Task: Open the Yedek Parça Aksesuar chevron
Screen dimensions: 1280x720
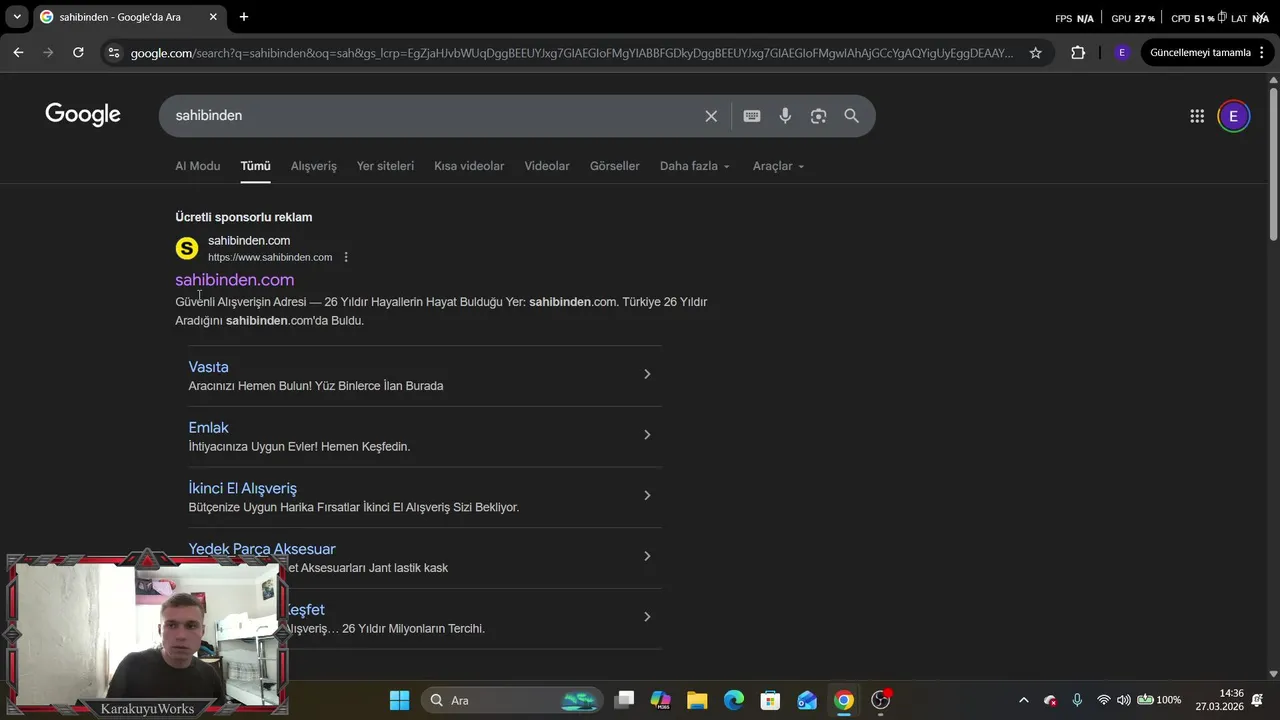Action: 647,556
